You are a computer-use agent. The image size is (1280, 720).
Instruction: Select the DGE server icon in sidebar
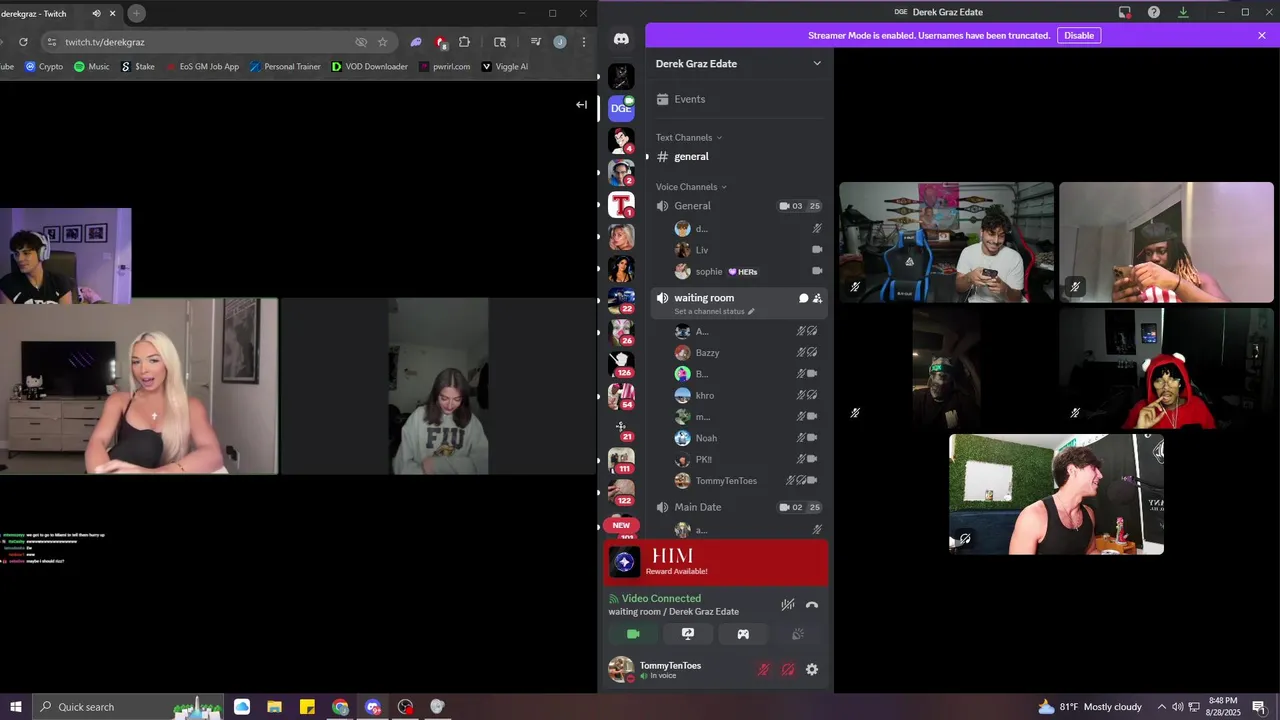621,108
